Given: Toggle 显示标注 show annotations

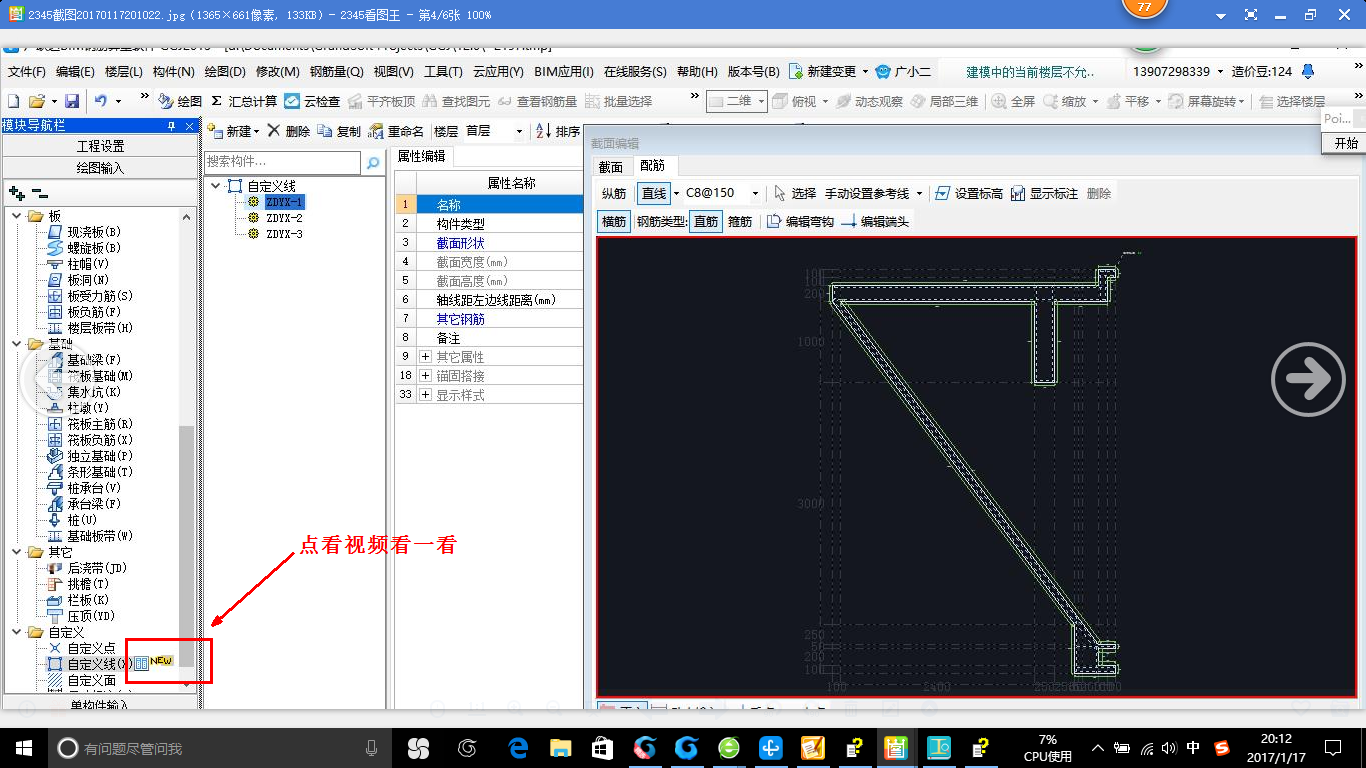Looking at the screenshot, I should click(1044, 193).
